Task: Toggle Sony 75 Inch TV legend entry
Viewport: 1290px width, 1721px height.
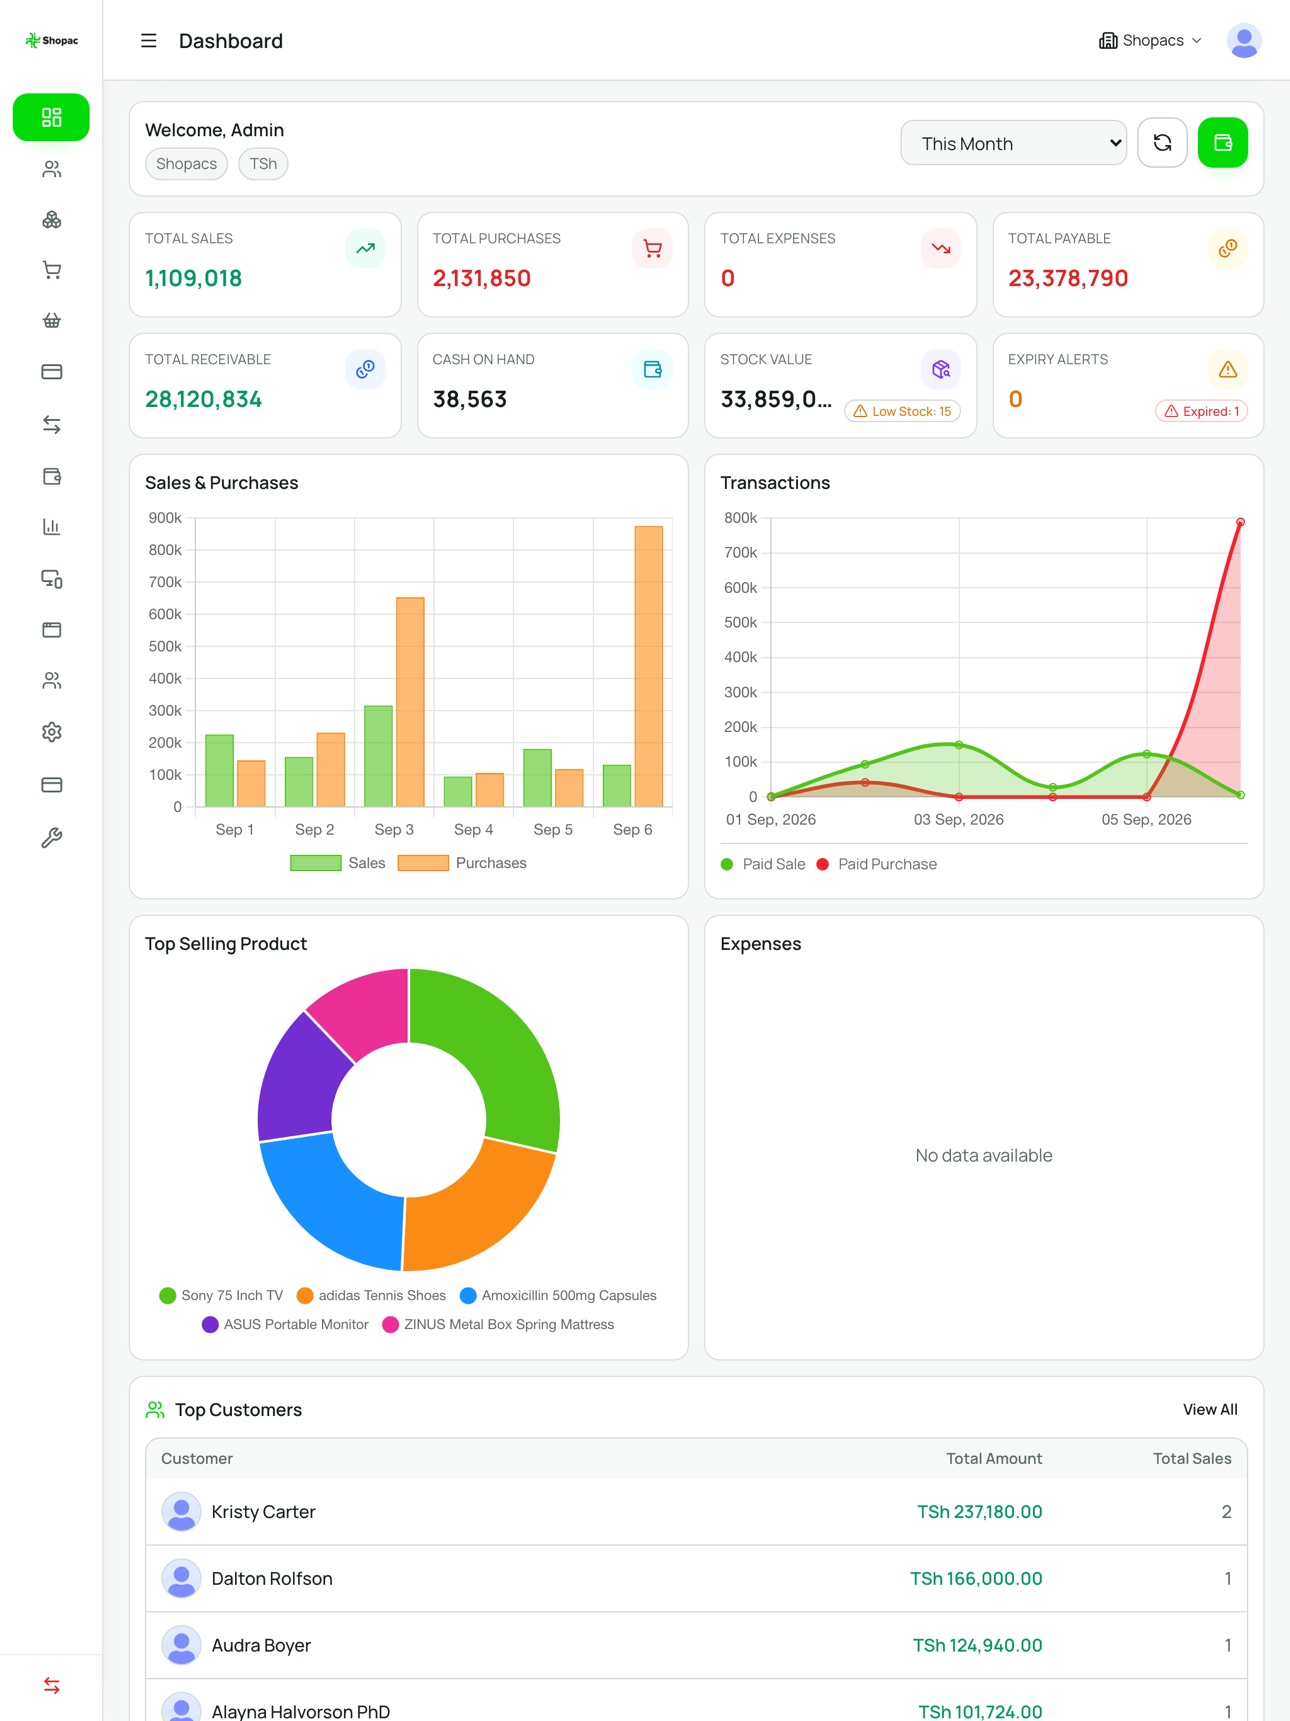Action: click(221, 1295)
